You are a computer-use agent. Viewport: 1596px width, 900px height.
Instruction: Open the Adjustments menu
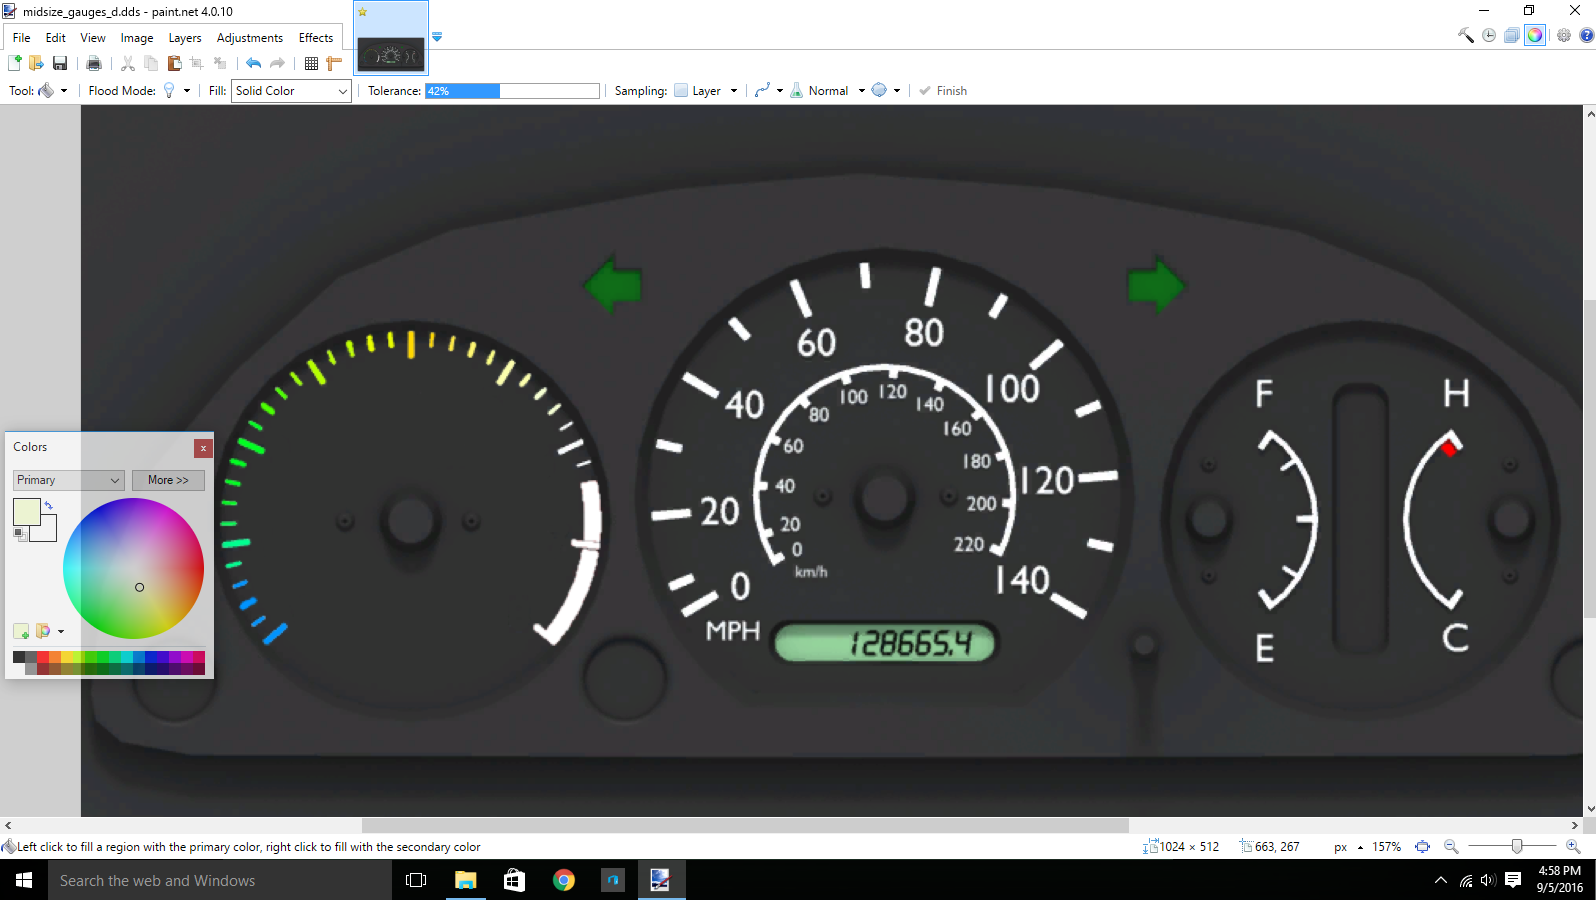tap(250, 38)
